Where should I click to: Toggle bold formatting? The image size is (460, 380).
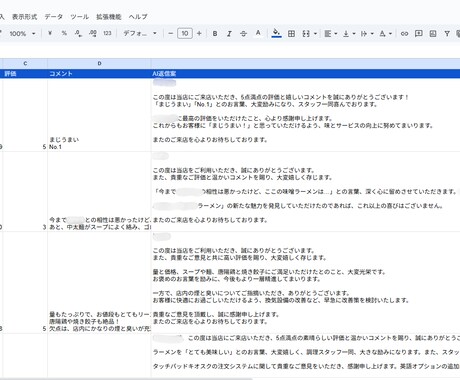click(x=215, y=33)
